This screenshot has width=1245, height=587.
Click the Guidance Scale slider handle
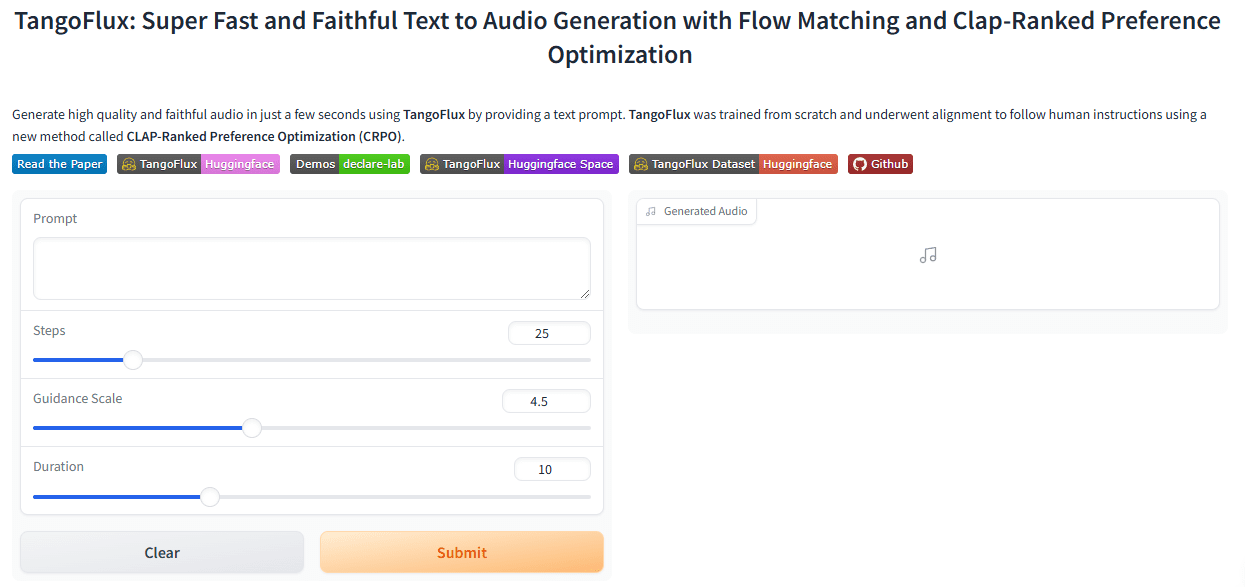(x=252, y=428)
